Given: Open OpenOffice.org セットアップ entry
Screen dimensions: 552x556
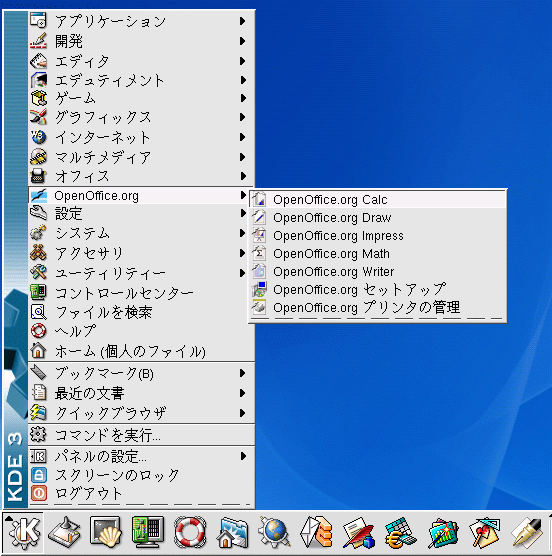Looking at the screenshot, I should 378,290.
